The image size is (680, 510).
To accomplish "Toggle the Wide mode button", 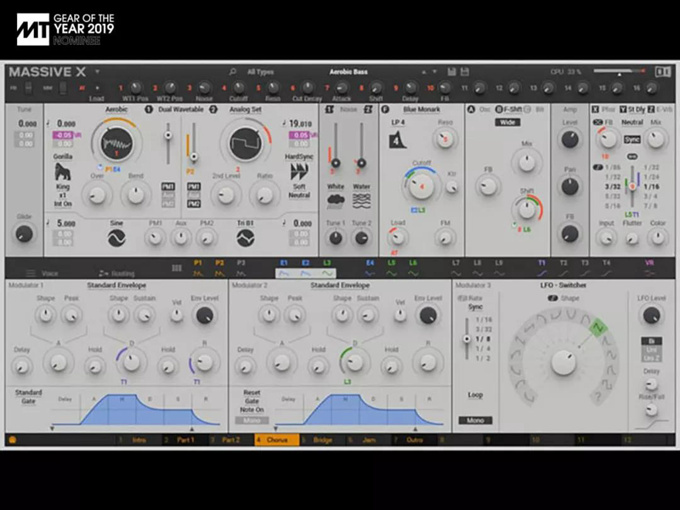I will point(507,122).
